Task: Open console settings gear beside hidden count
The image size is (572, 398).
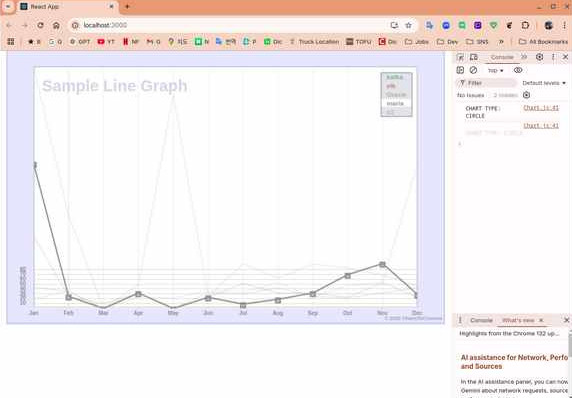Action: 526,95
